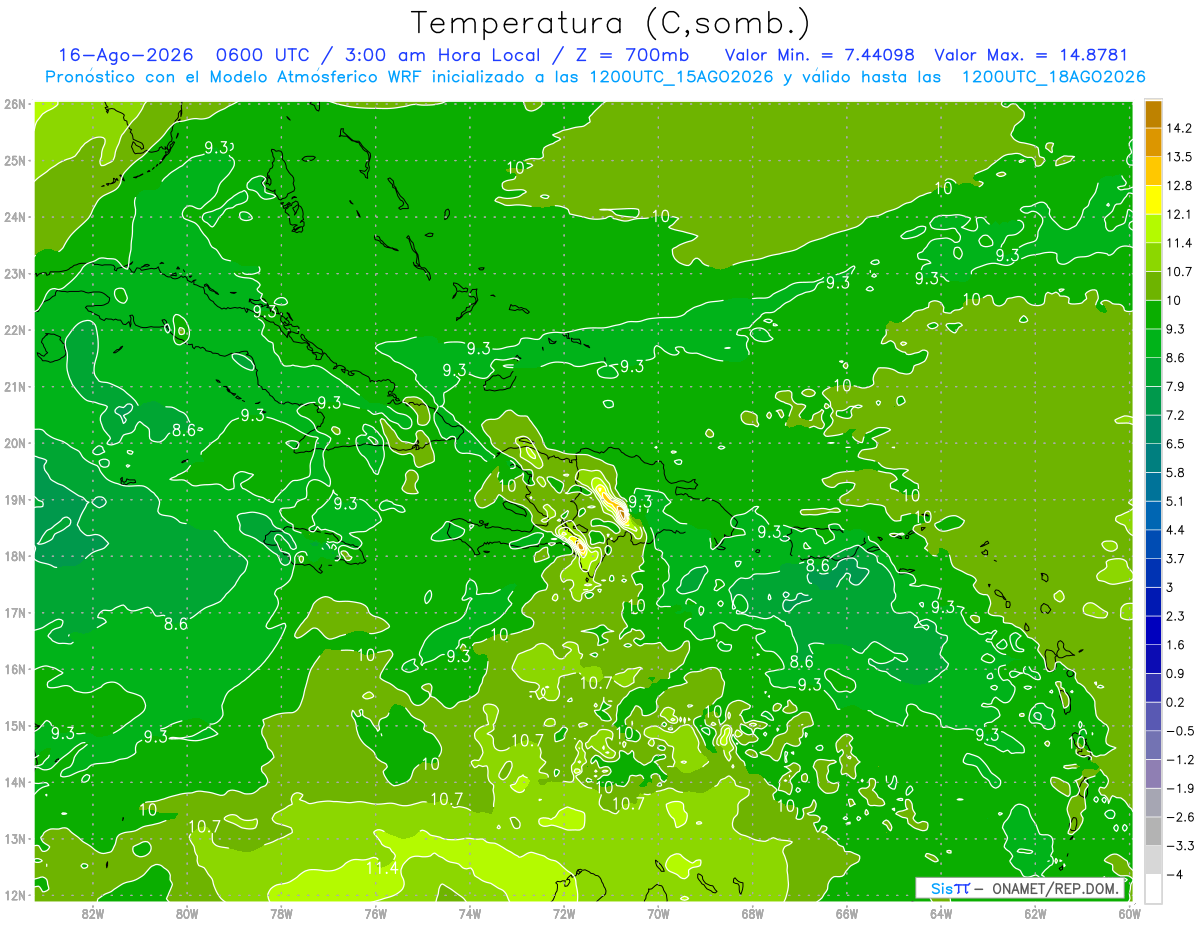1200x927 pixels.
Task: Click the '7.2' color legend value
Action: [1176, 414]
